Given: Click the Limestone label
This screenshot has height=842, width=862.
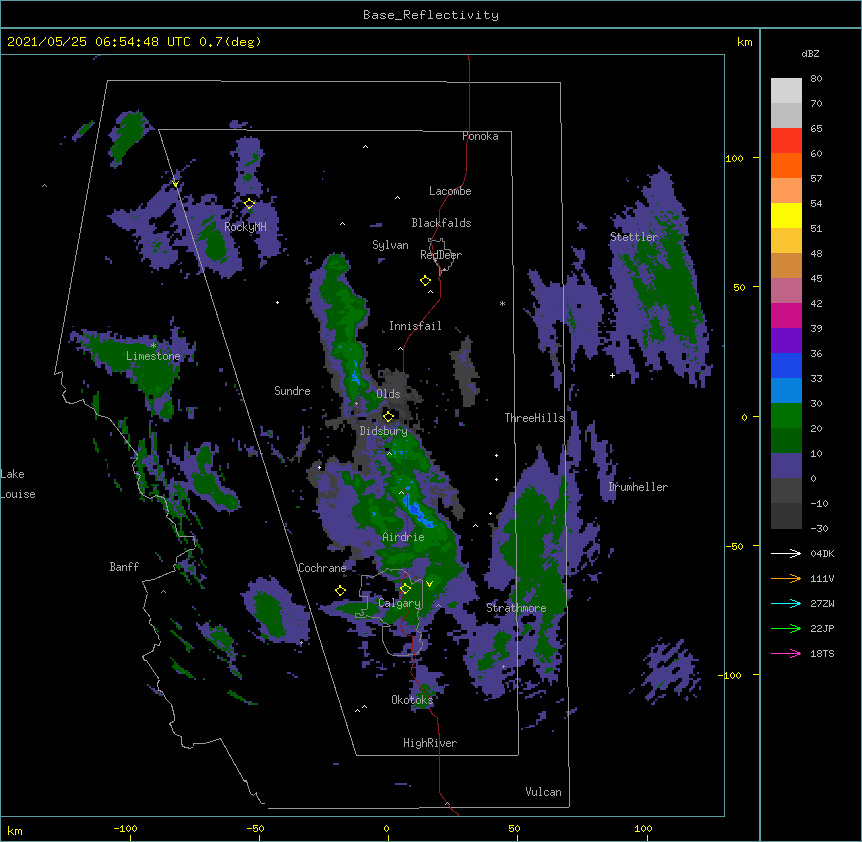Looking at the screenshot, I should click(x=153, y=356).
